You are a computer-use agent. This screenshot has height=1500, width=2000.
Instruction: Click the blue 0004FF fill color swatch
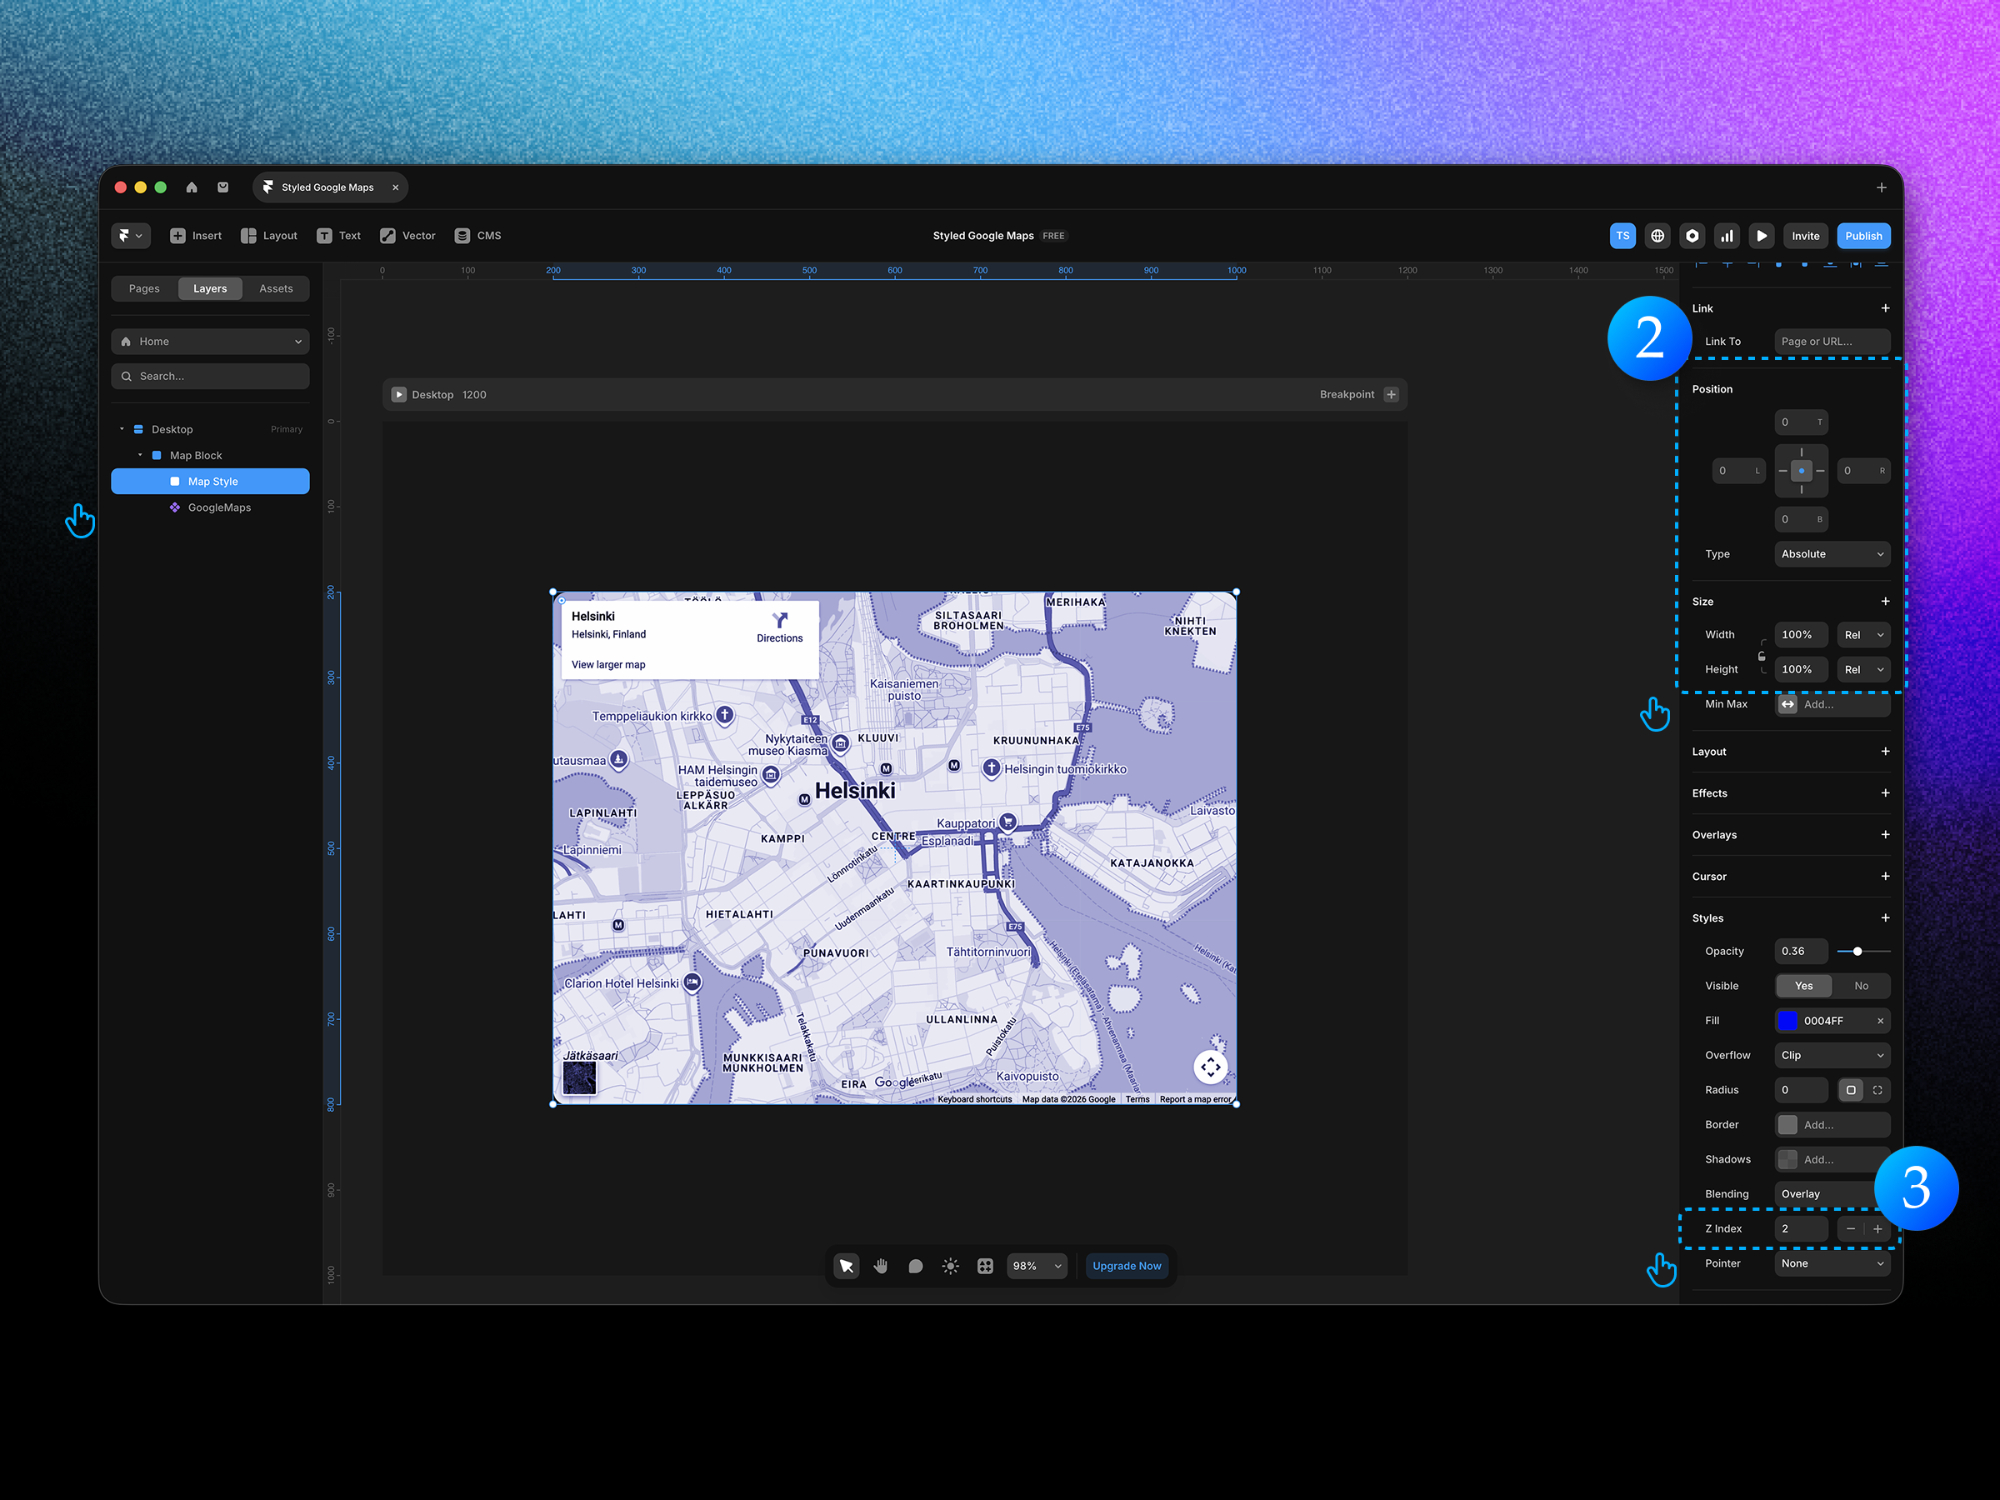click(1789, 1020)
